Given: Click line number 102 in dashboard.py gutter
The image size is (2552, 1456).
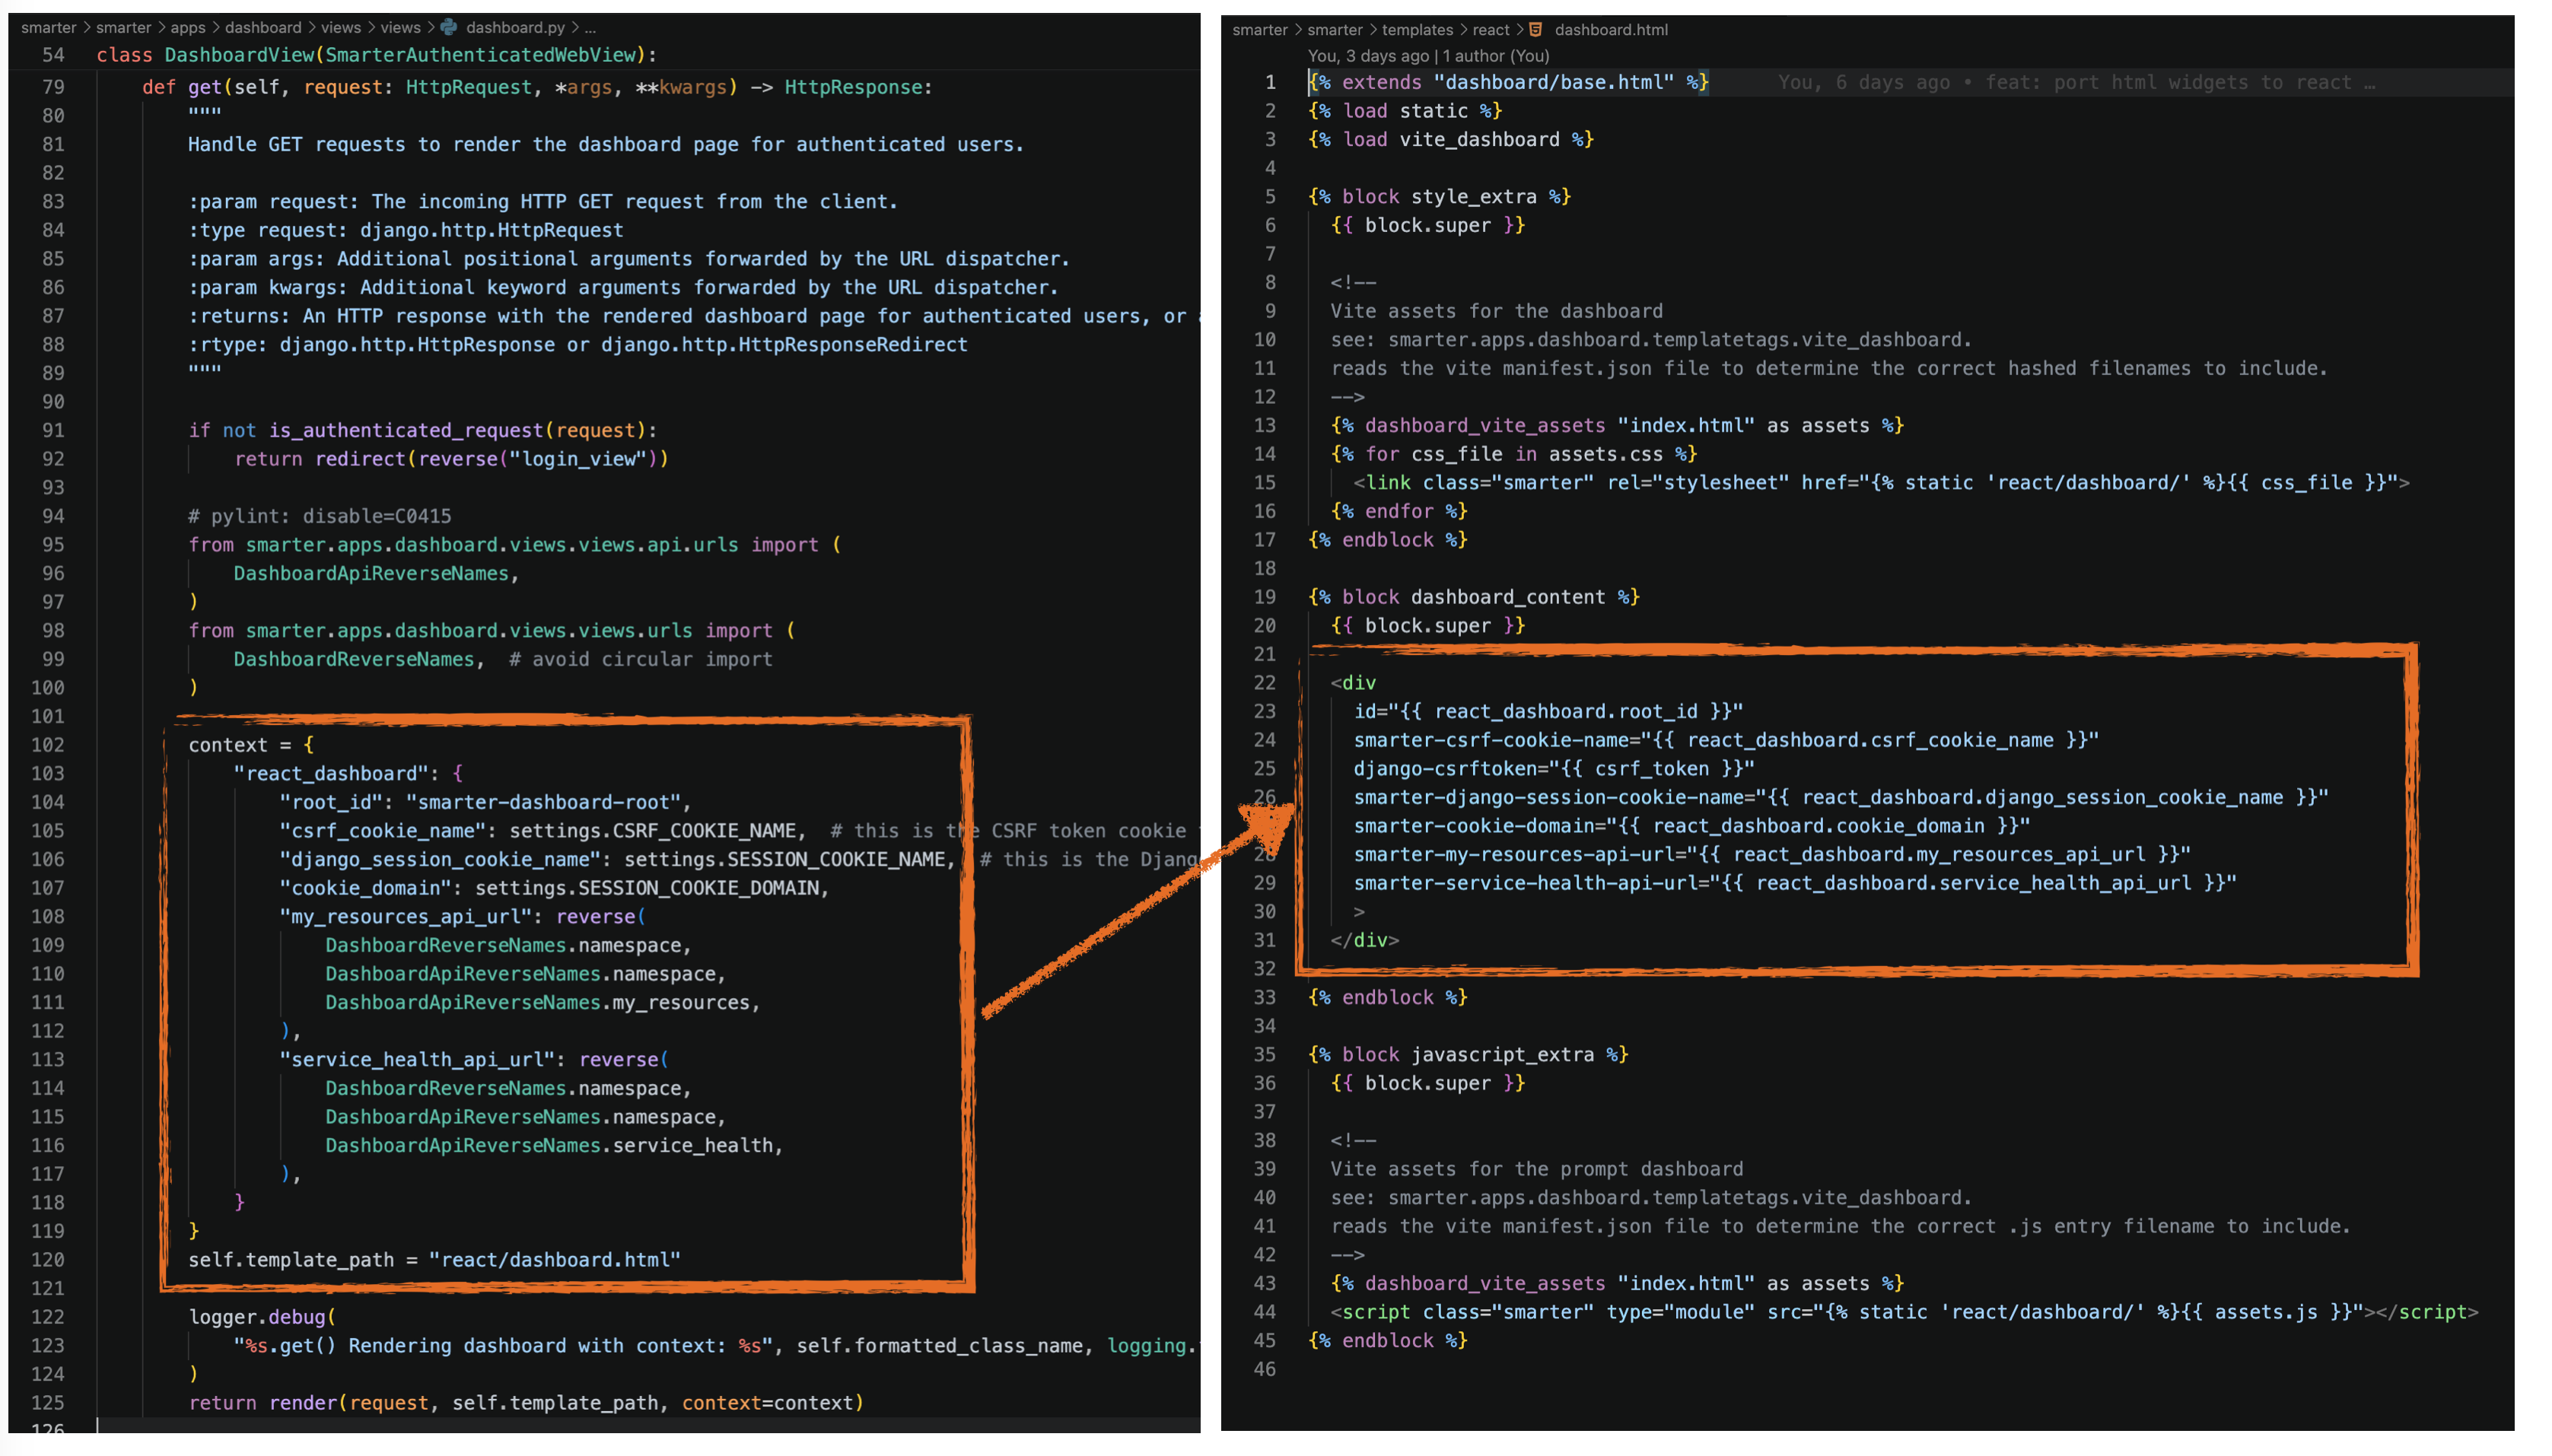Looking at the screenshot, I should click(47, 745).
